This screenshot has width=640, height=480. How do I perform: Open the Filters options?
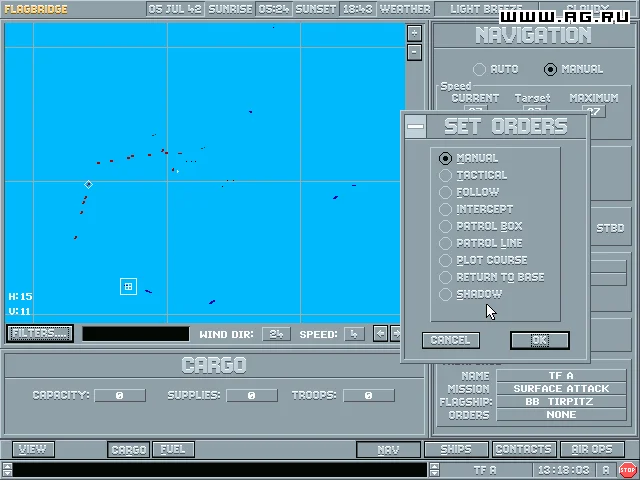(x=40, y=333)
